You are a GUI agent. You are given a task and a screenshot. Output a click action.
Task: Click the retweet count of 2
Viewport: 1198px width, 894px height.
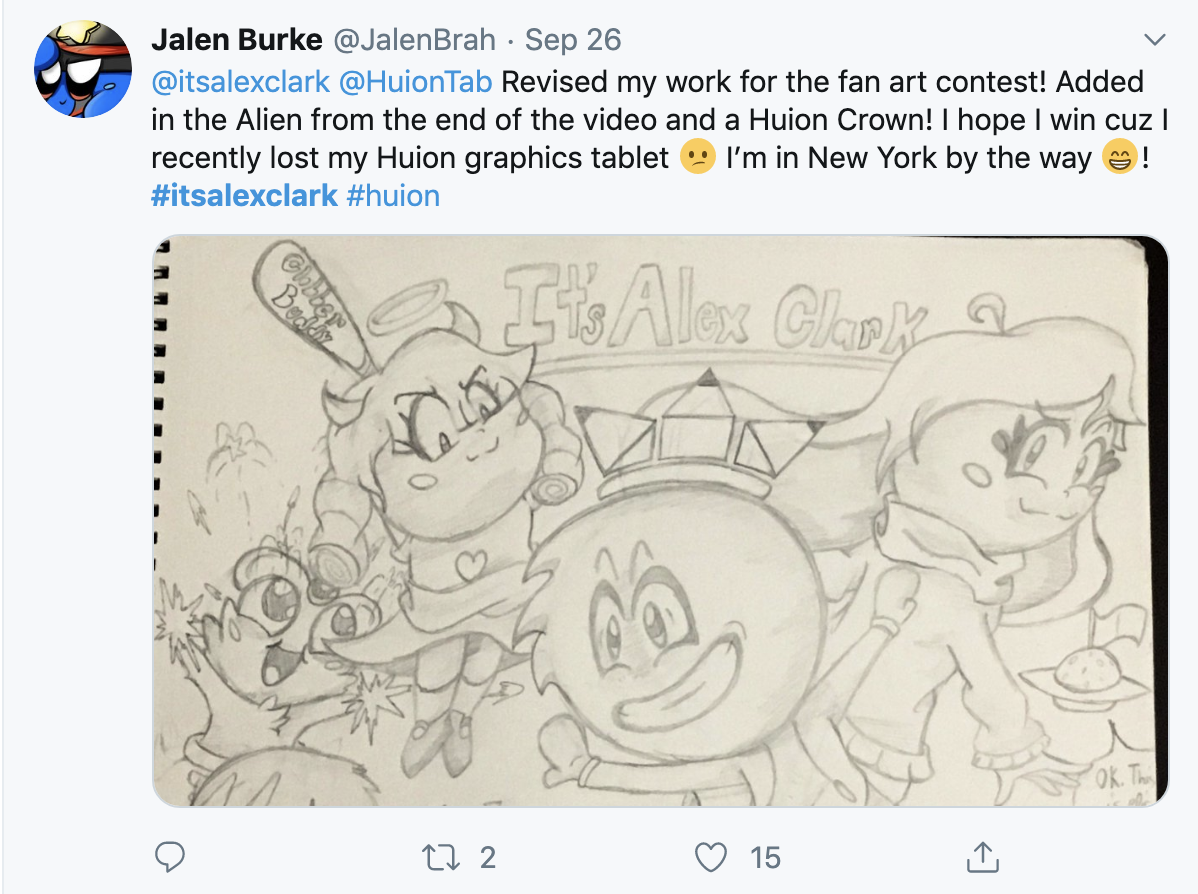tap(487, 857)
